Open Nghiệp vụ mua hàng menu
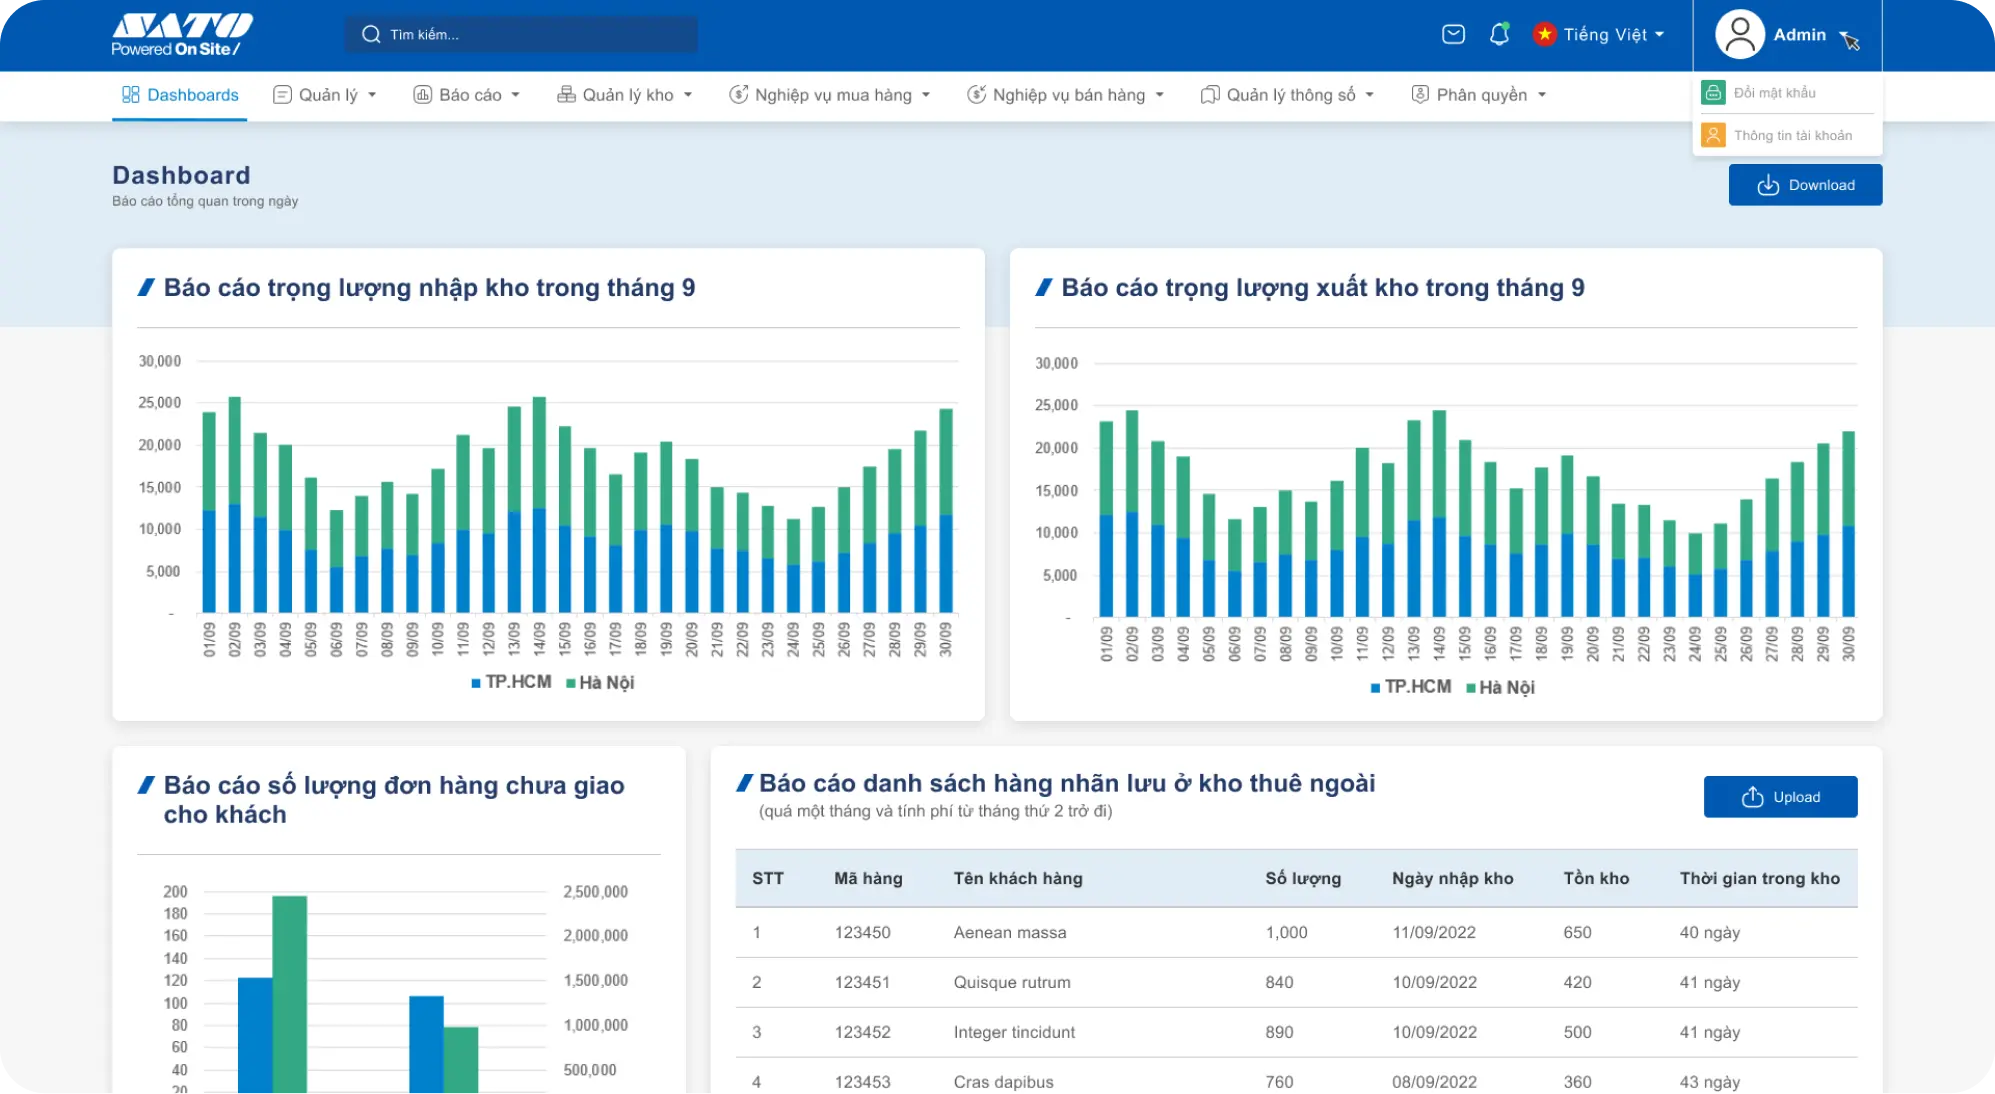The width and height of the screenshot is (1995, 1094). coord(830,95)
